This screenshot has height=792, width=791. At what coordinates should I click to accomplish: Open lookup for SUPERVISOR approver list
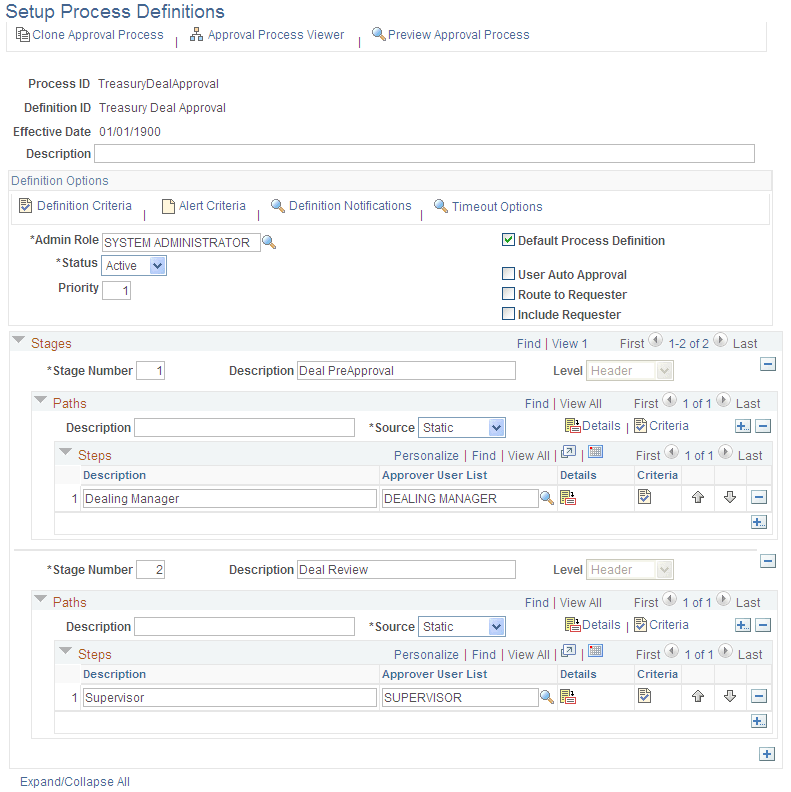click(x=547, y=697)
